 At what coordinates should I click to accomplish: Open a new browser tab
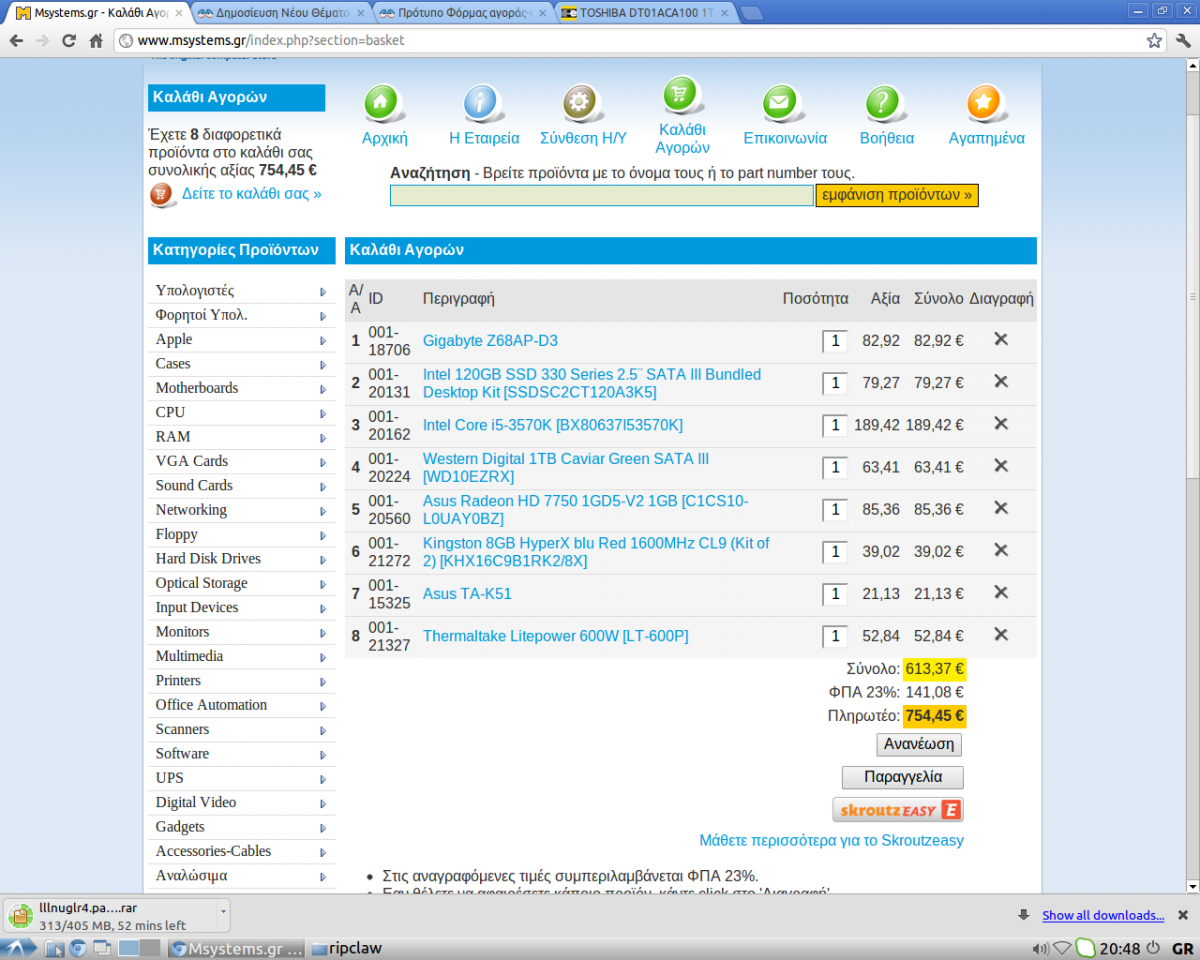click(x=752, y=13)
